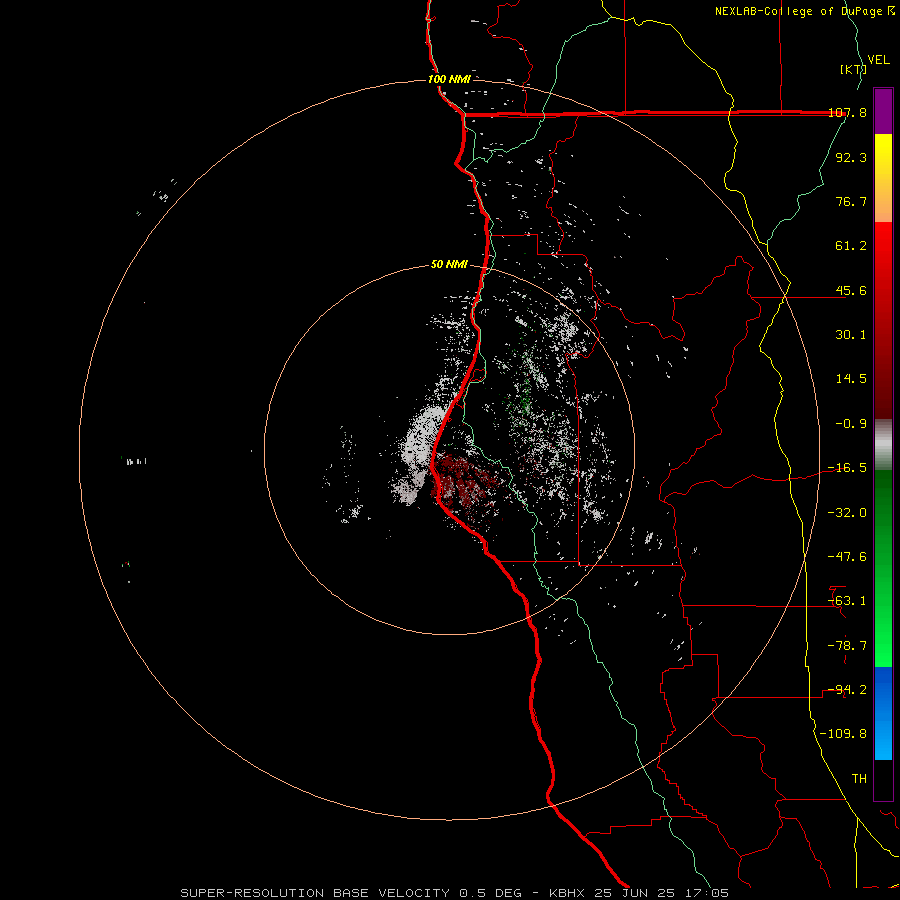
Task: Select the -94.2 scale value
Action: tap(848, 690)
